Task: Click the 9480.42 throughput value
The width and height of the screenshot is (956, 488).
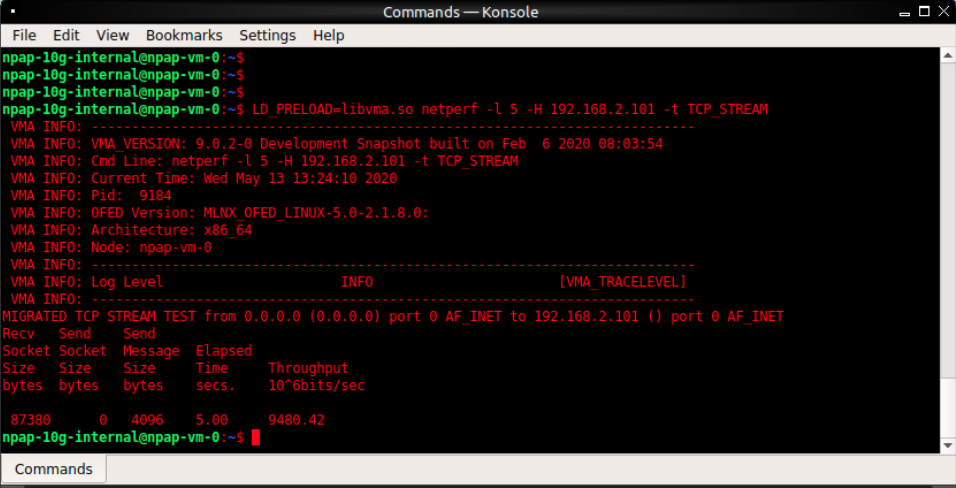Action: pyautogui.click(x=296, y=420)
